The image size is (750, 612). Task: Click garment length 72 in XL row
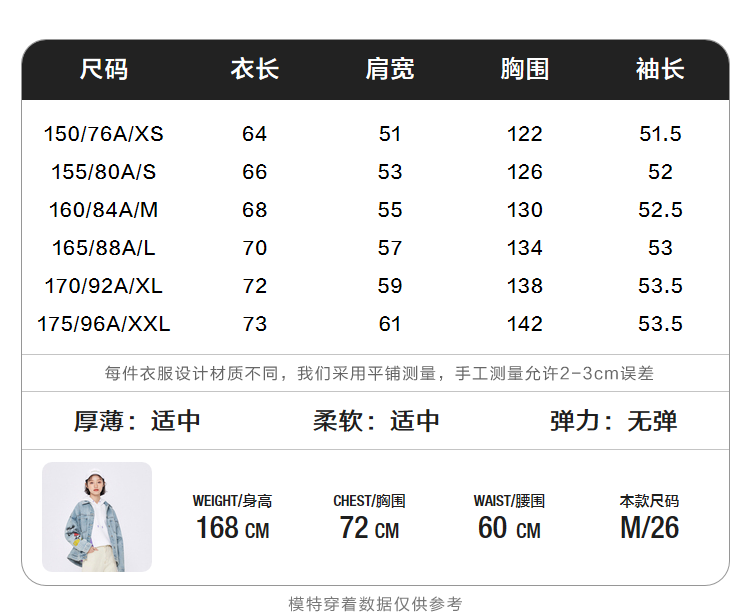254,286
